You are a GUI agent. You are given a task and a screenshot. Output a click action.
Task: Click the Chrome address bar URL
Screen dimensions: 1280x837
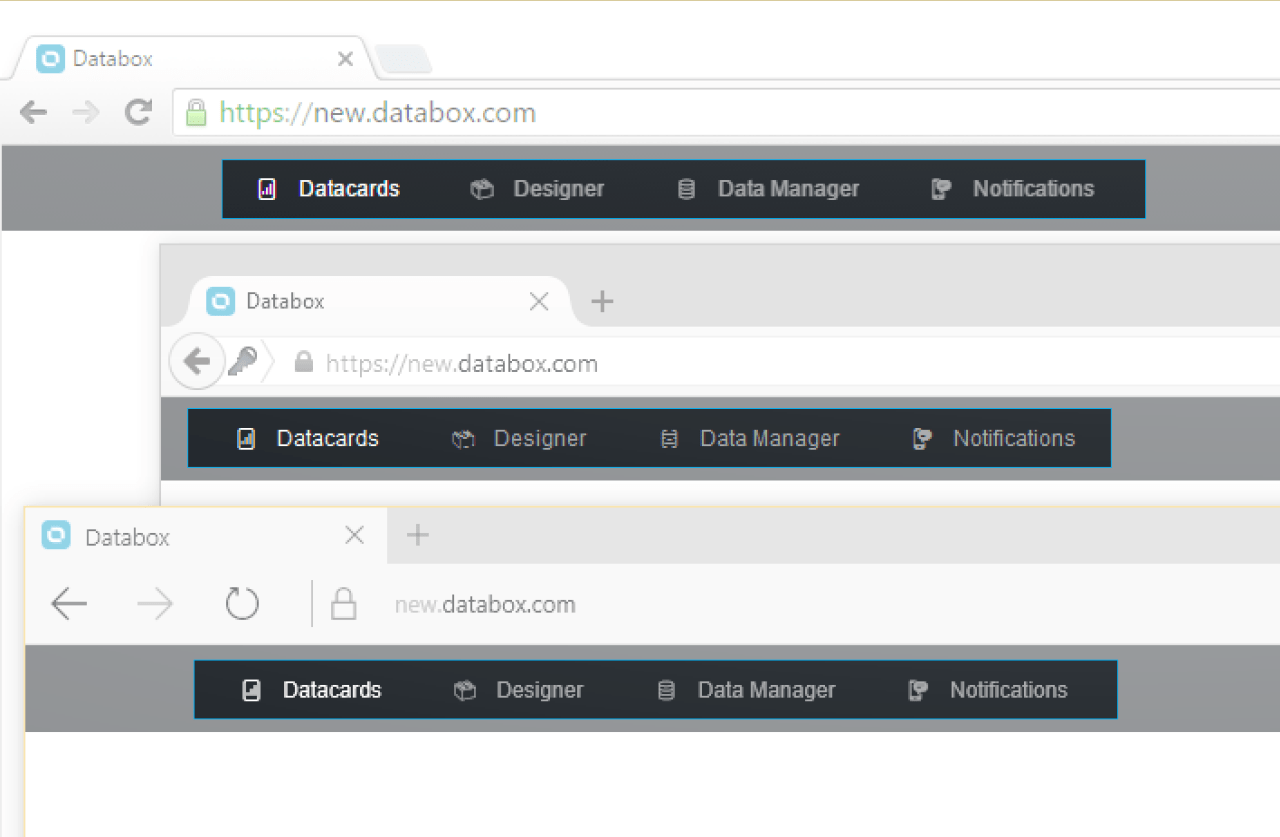coord(378,112)
